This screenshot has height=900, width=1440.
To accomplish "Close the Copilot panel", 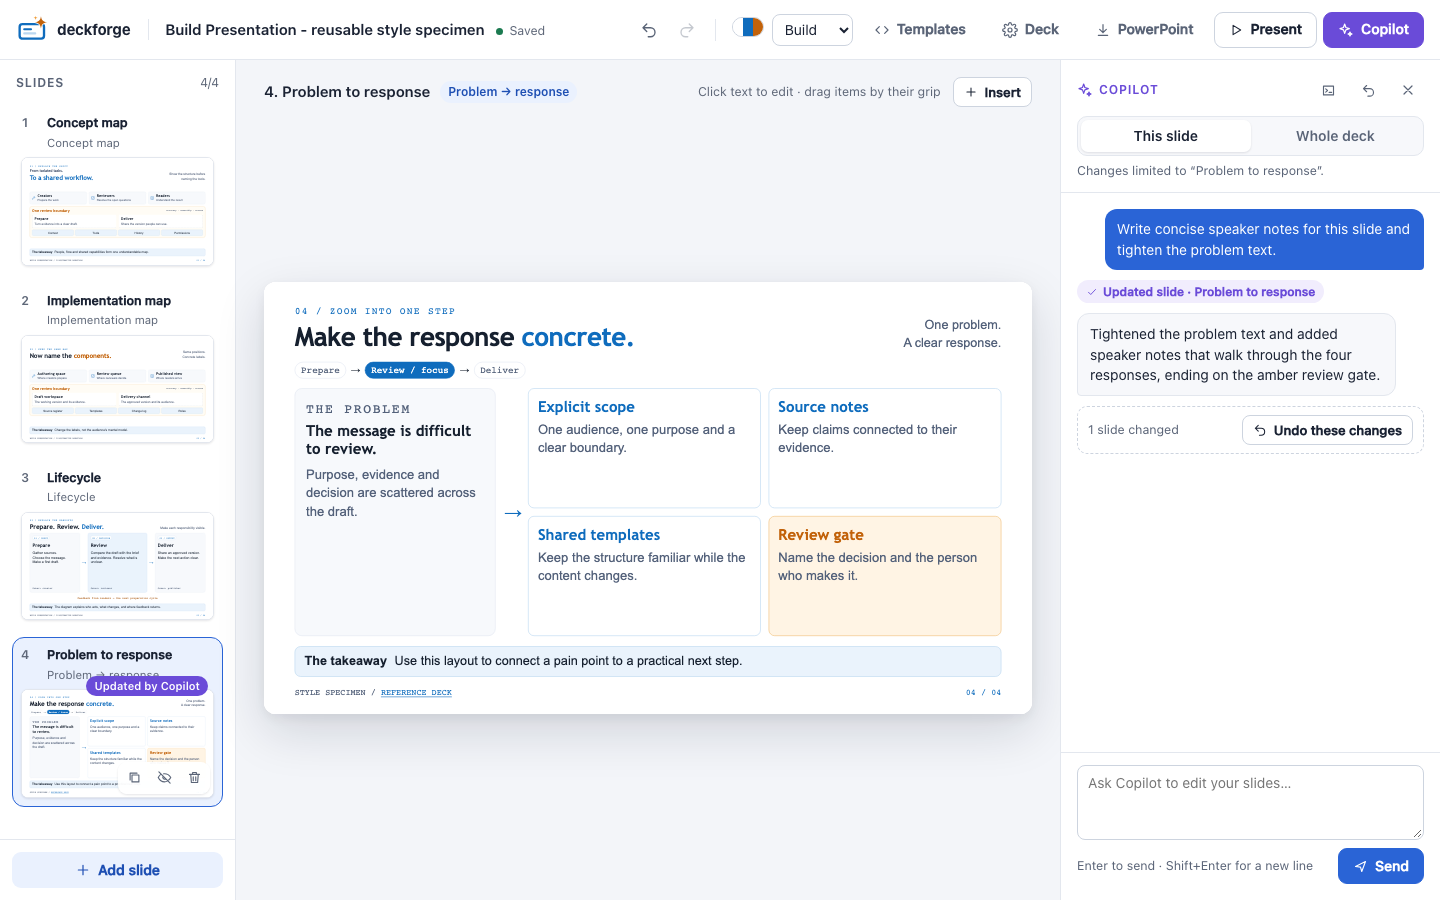I will click(x=1408, y=90).
